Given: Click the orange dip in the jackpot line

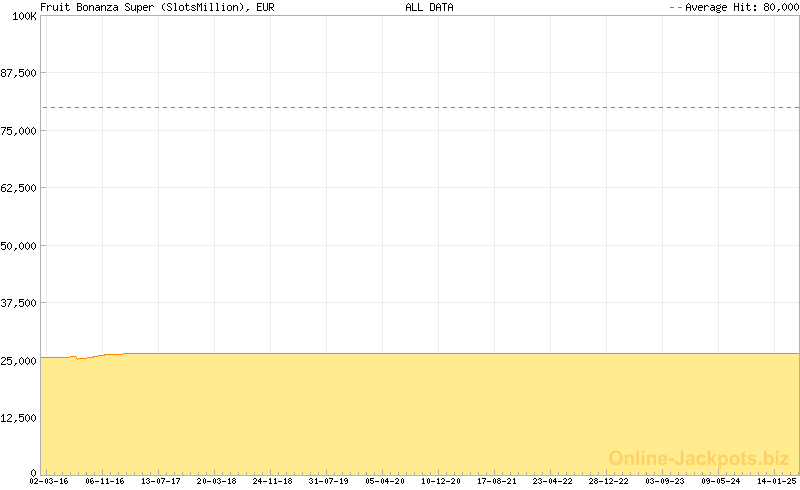Looking at the screenshot, I should pos(81,357).
